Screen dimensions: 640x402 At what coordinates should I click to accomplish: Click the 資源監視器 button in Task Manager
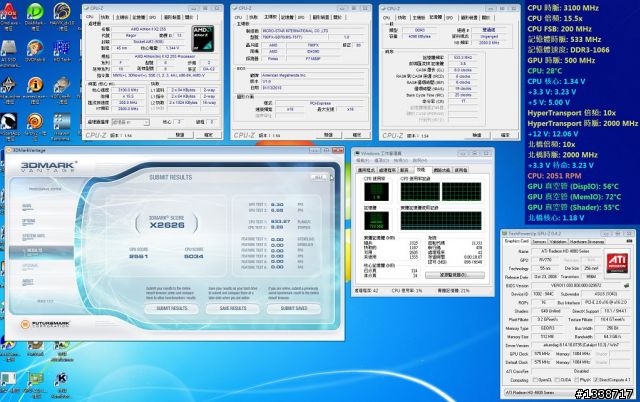[454, 275]
